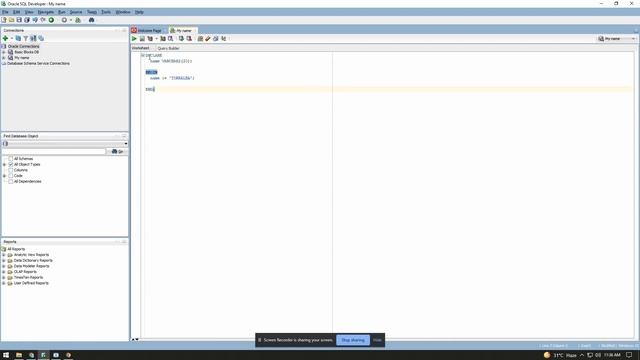Expand the Basic Blocks DB connection
Viewport: 640px width, 360px height.
4,52
